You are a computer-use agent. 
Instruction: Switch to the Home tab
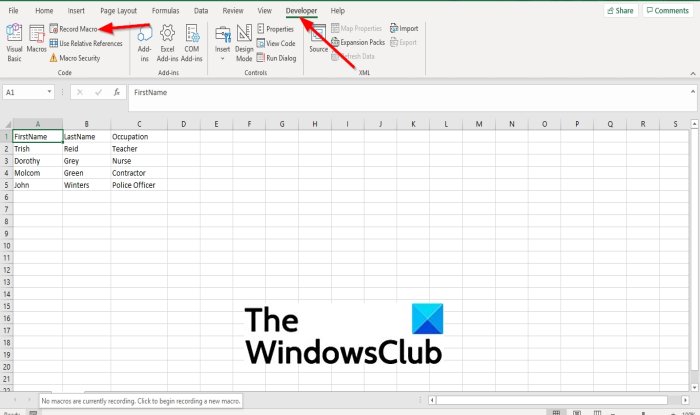(44, 10)
